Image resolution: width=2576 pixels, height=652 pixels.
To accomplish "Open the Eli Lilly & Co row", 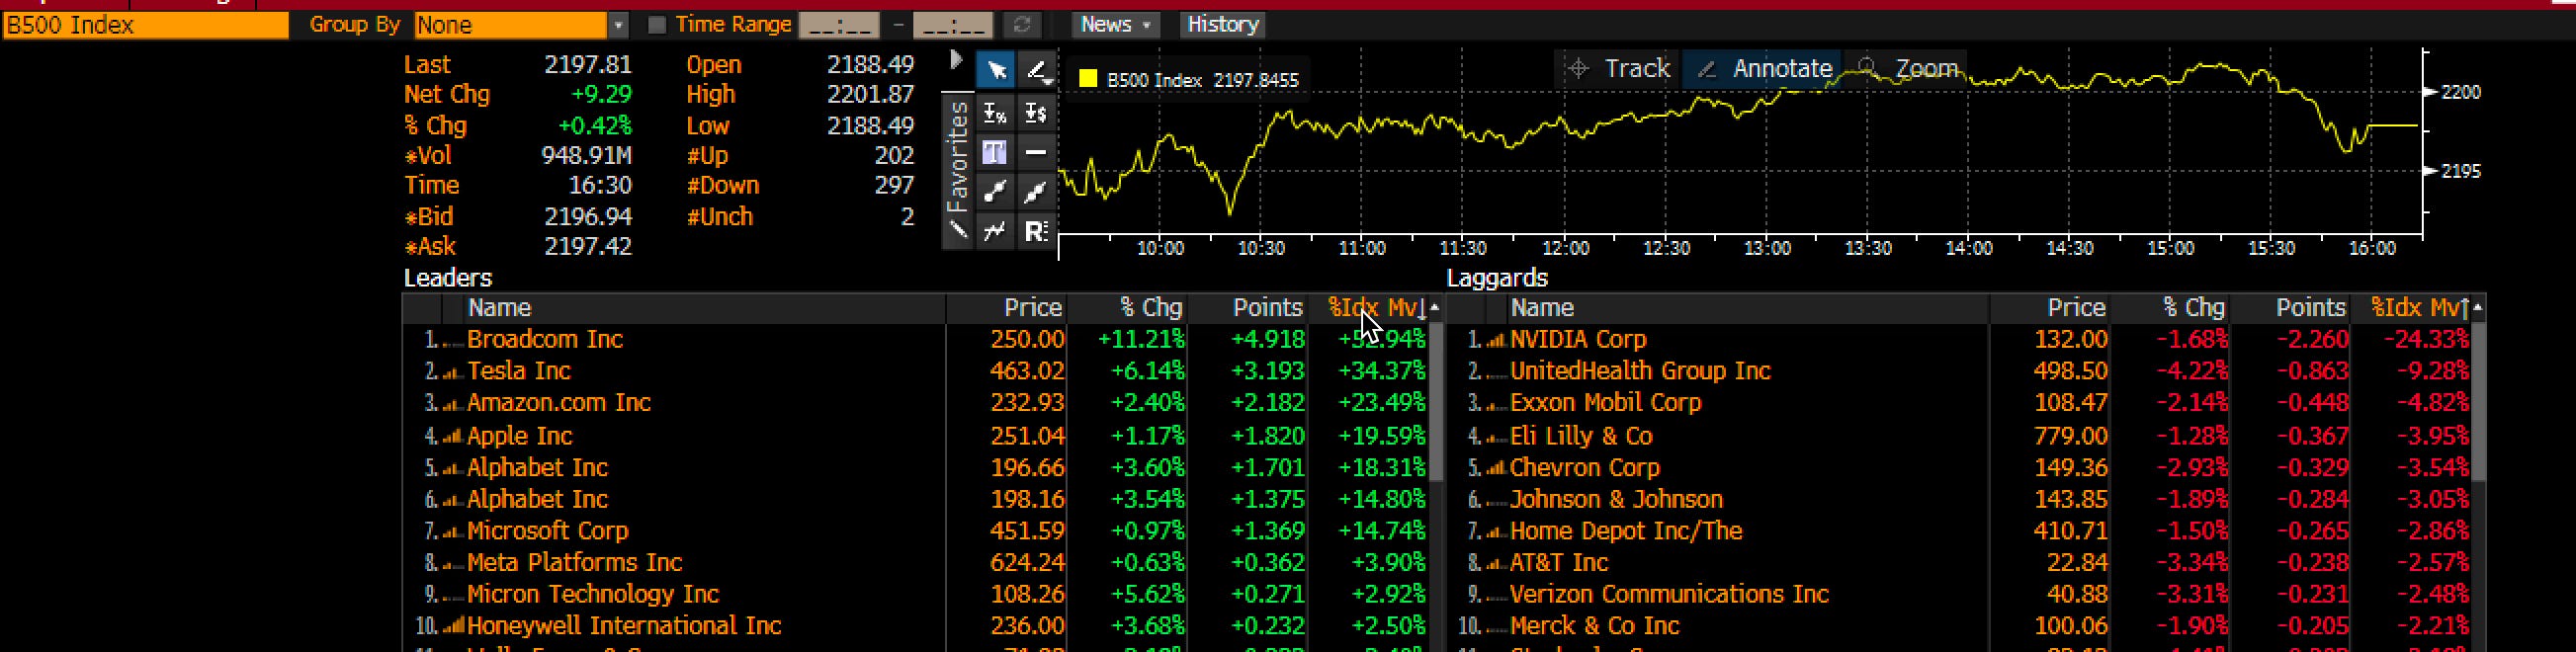I will (x=1960, y=437).
